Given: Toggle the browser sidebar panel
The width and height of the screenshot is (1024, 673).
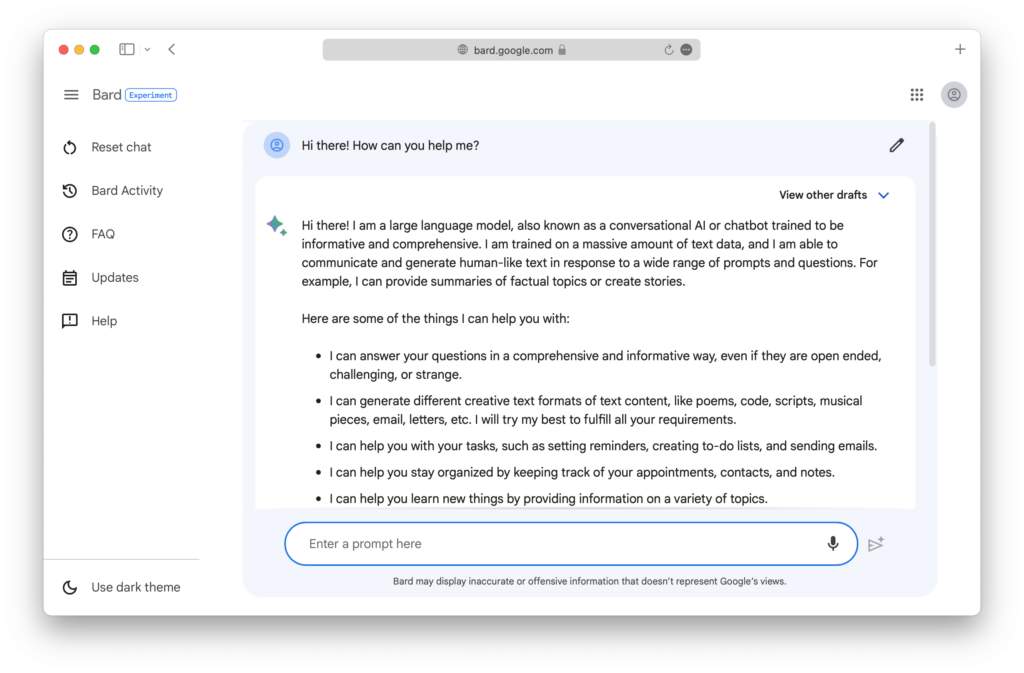Looking at the screenshot, I should coord(127,50).
